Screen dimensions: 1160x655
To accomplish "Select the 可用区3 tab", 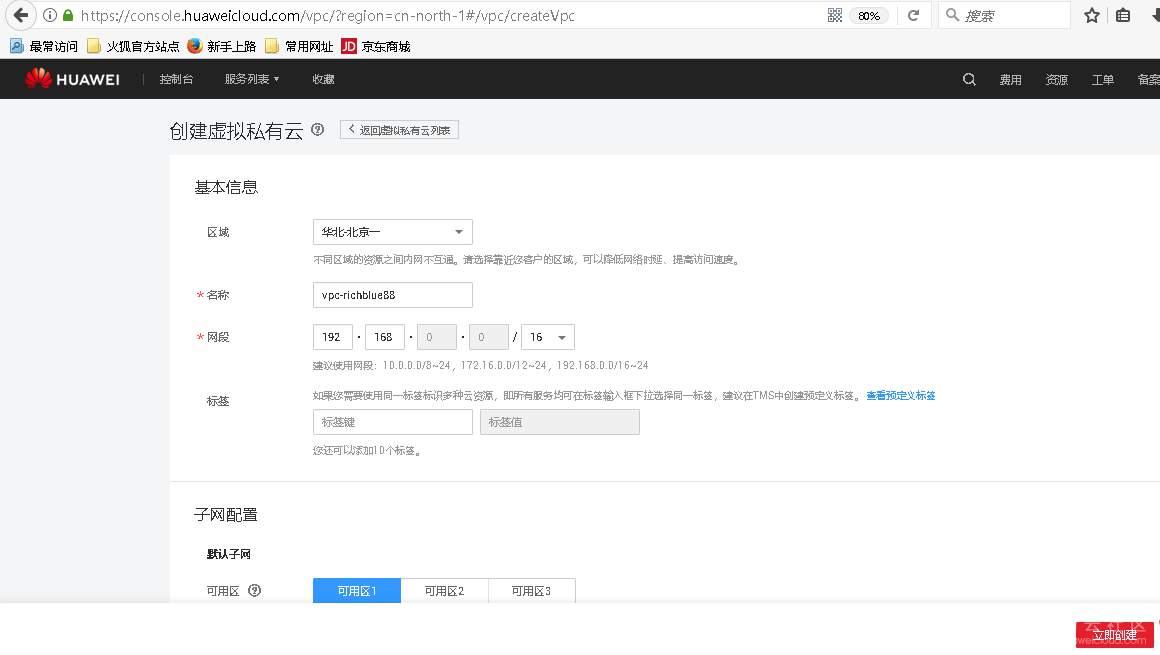I will coord(531,590).
